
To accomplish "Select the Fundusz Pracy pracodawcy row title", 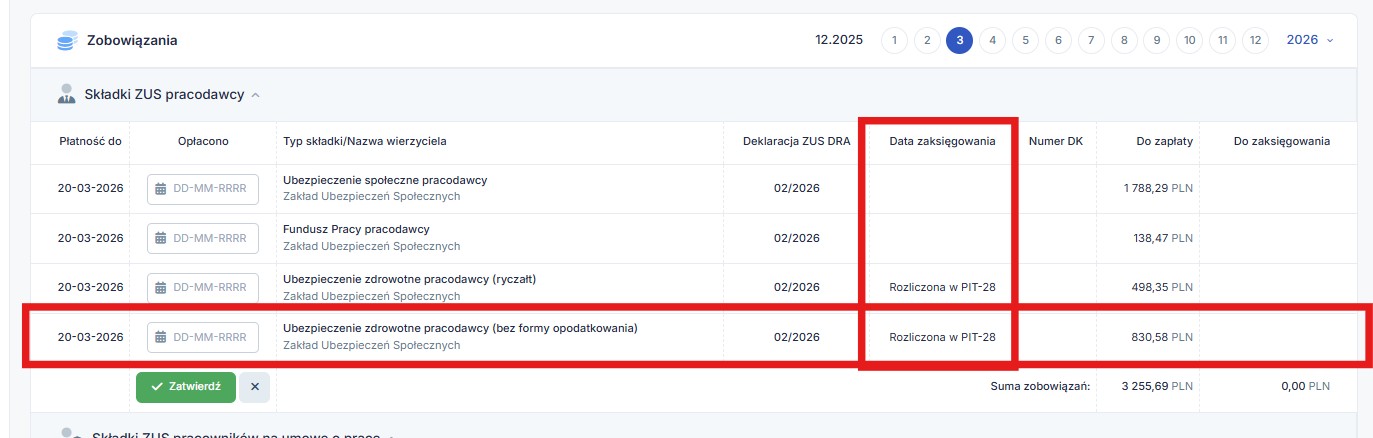I will pyautogui.click(x=356, y=229).
